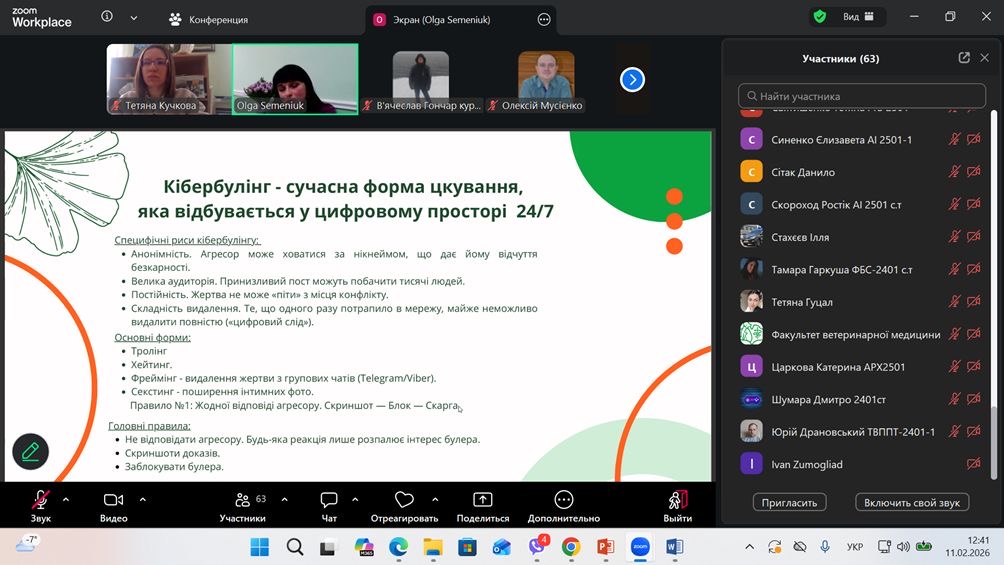Click the Invite button
The height and width of the screenshot is (565, 1004).
789,502
